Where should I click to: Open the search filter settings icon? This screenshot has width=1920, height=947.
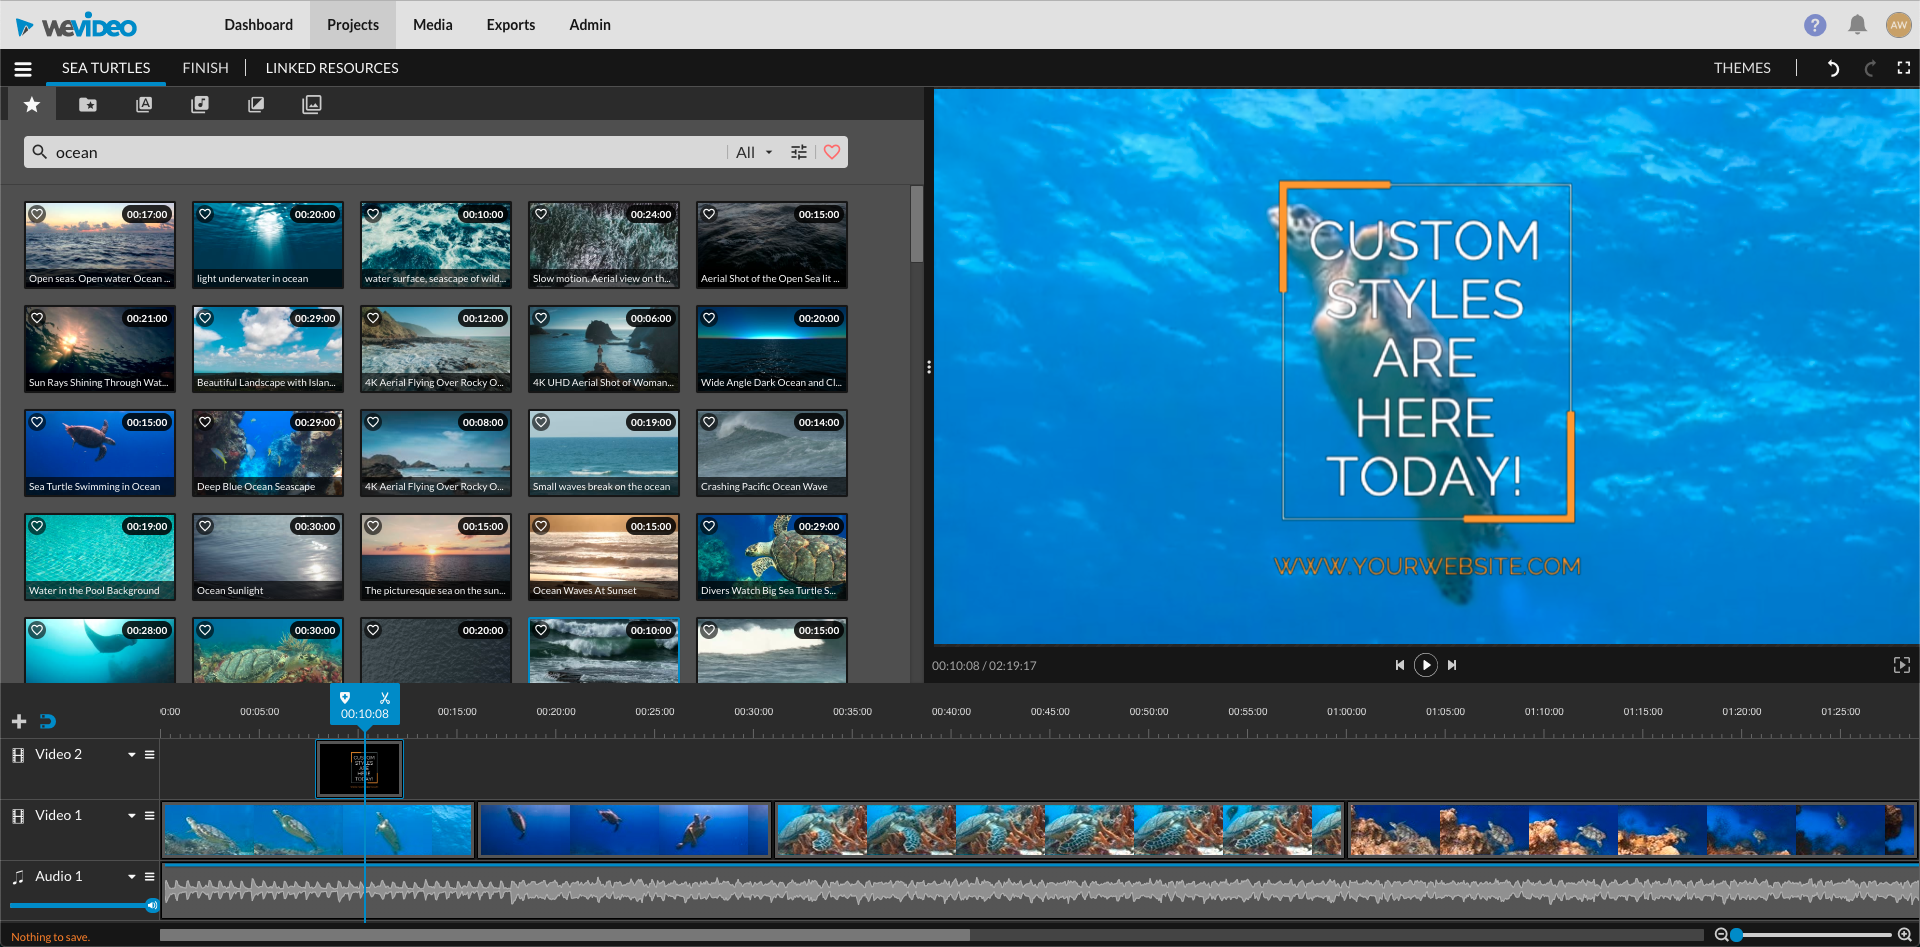coord(799,152)
